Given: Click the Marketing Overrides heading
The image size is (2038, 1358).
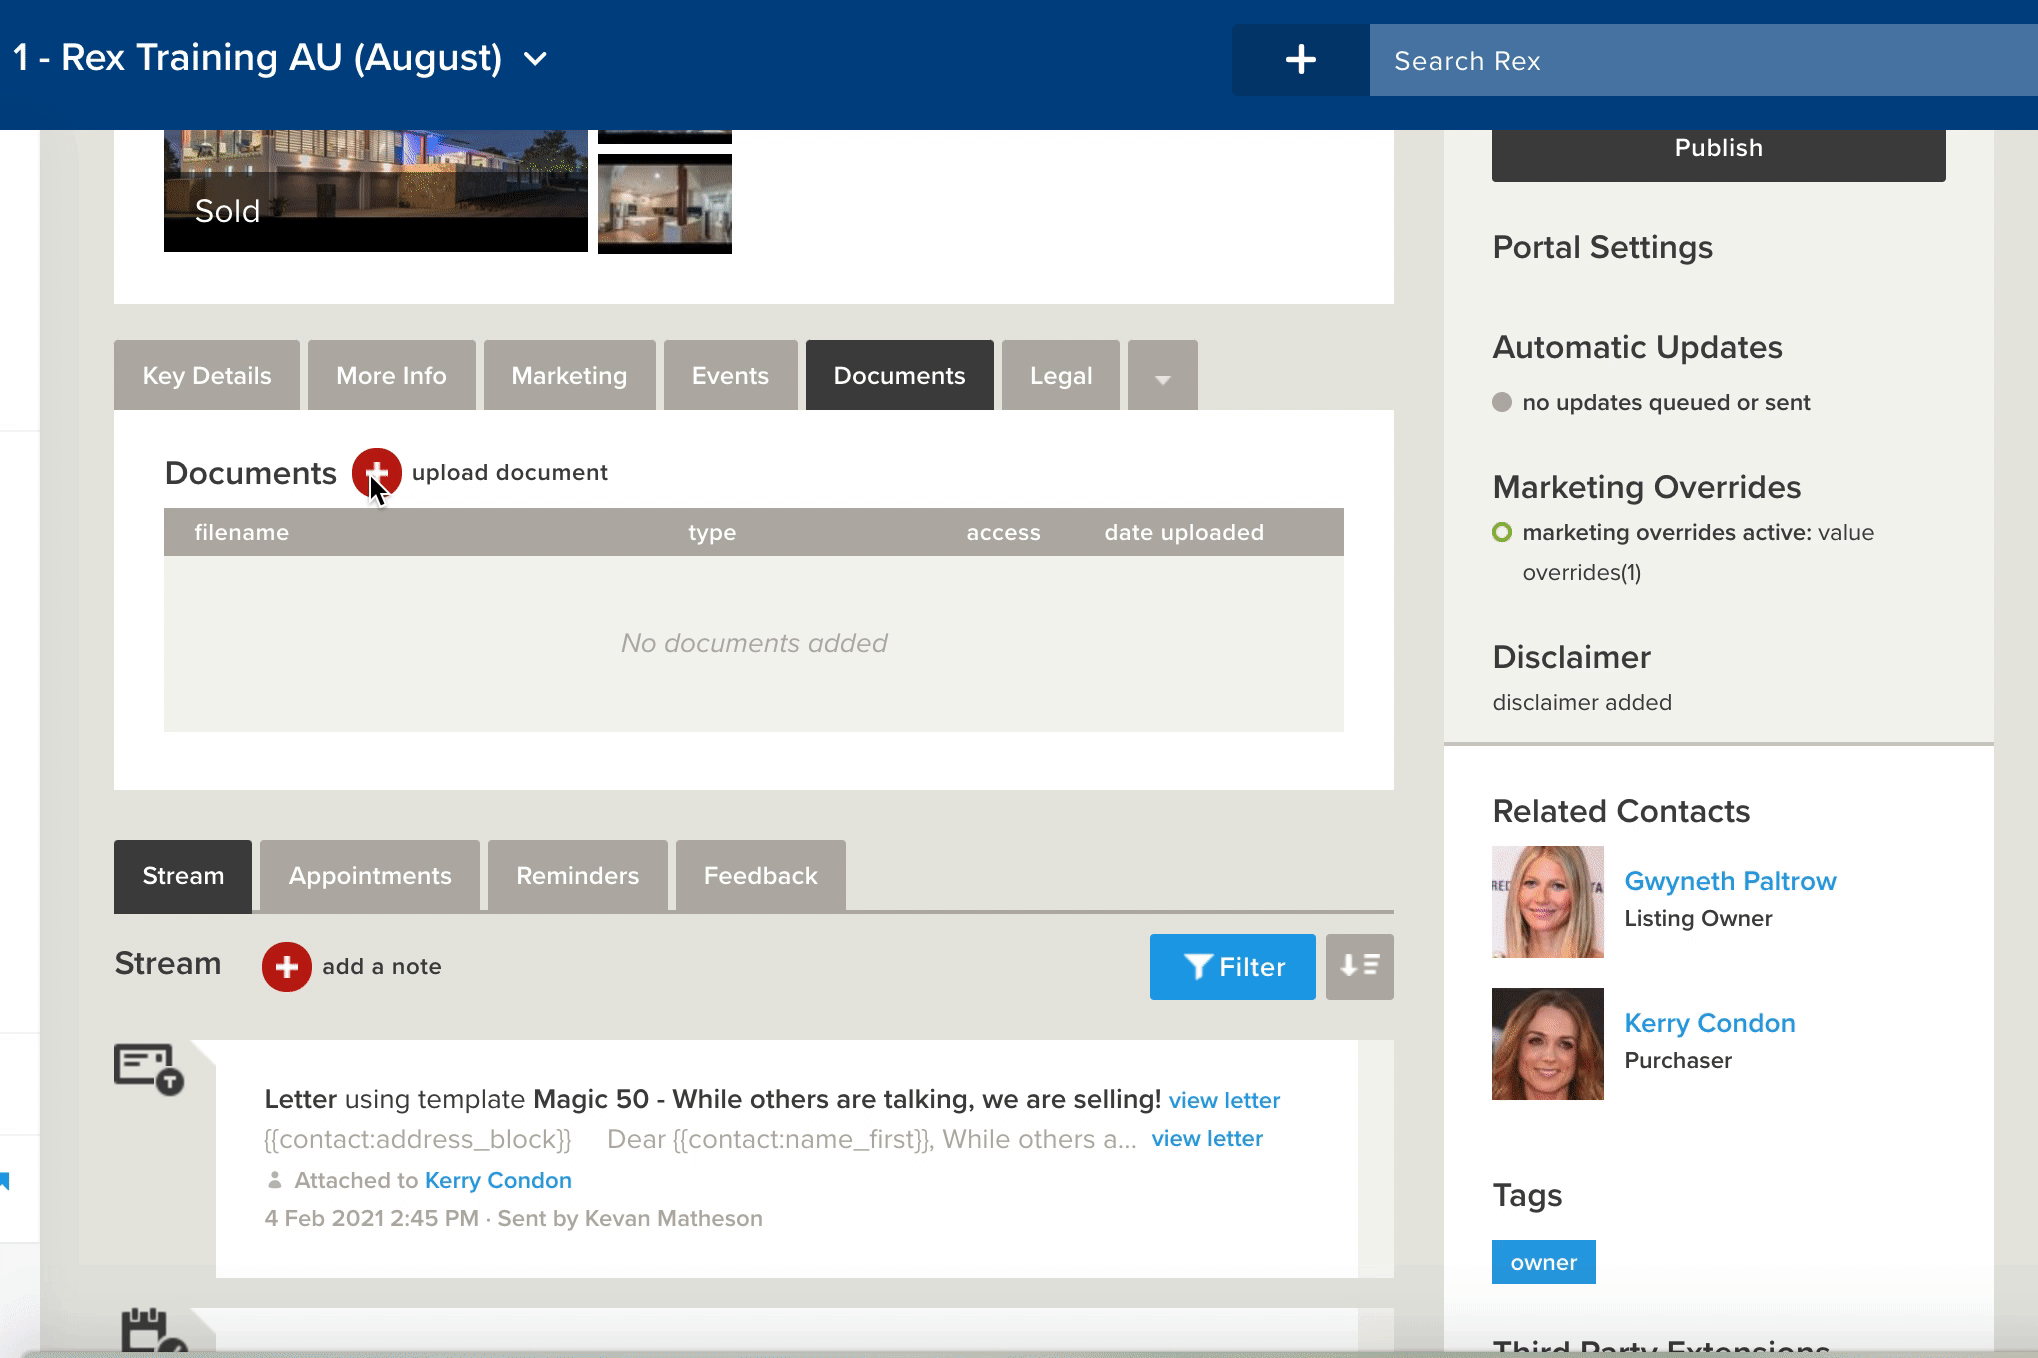Looking at the screenshot, I should click(1647, 487).
